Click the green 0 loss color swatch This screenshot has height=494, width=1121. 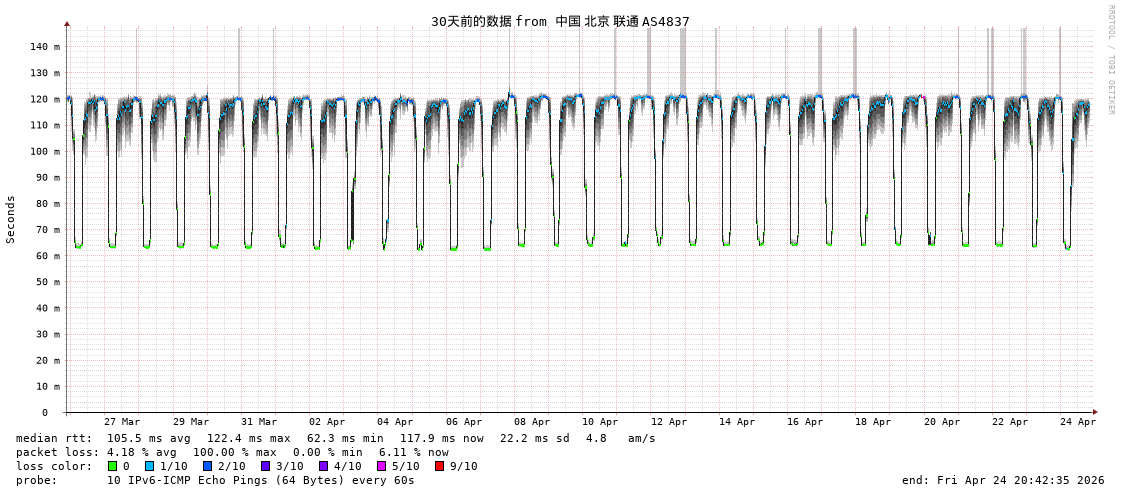coord(113,466)
